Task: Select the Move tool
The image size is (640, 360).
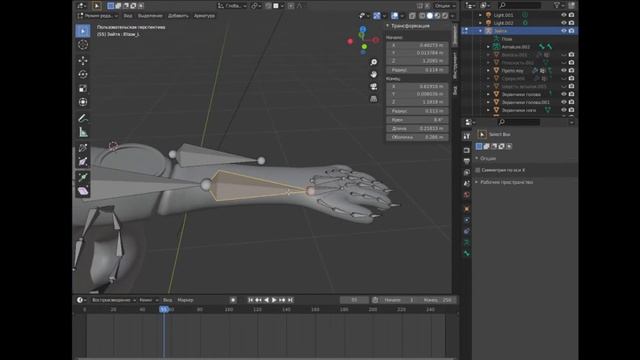Action: pyautogui.click(x=83, y=60)
